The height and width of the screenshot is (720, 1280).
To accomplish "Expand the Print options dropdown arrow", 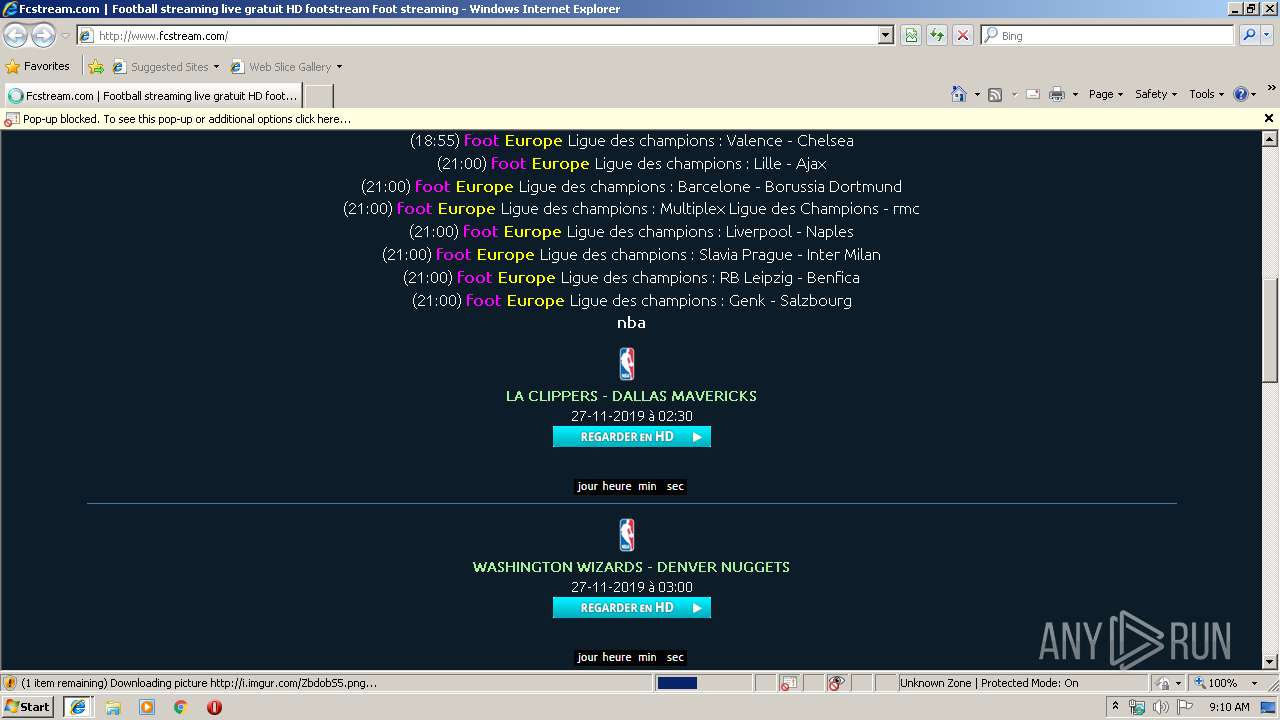I will pyautogui.click(x=1075, y=94).
